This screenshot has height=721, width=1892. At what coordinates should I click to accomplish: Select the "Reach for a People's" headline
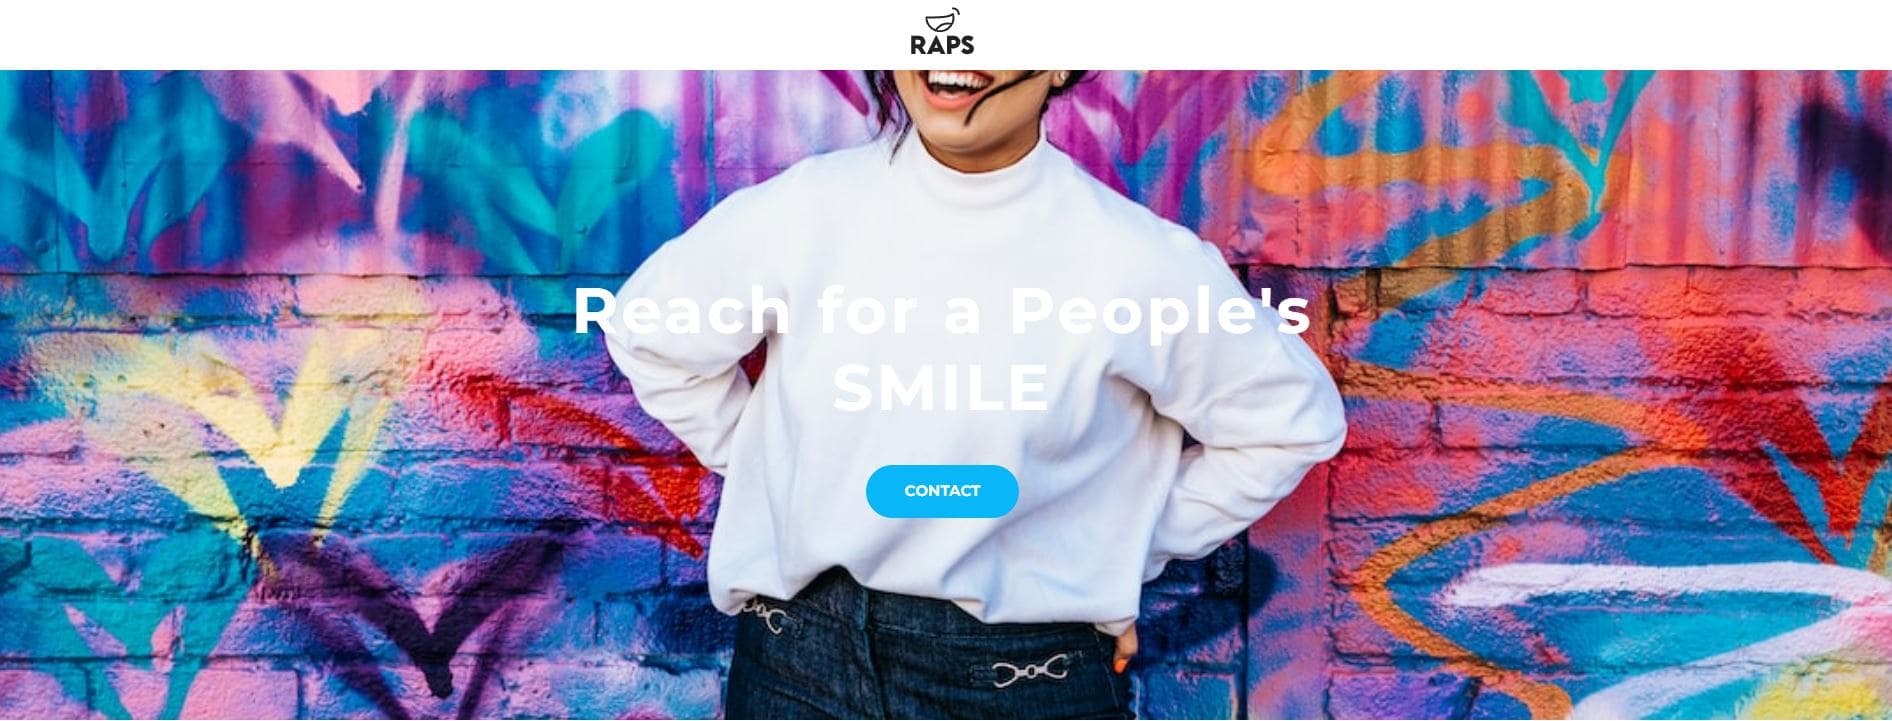click(942, 311)
